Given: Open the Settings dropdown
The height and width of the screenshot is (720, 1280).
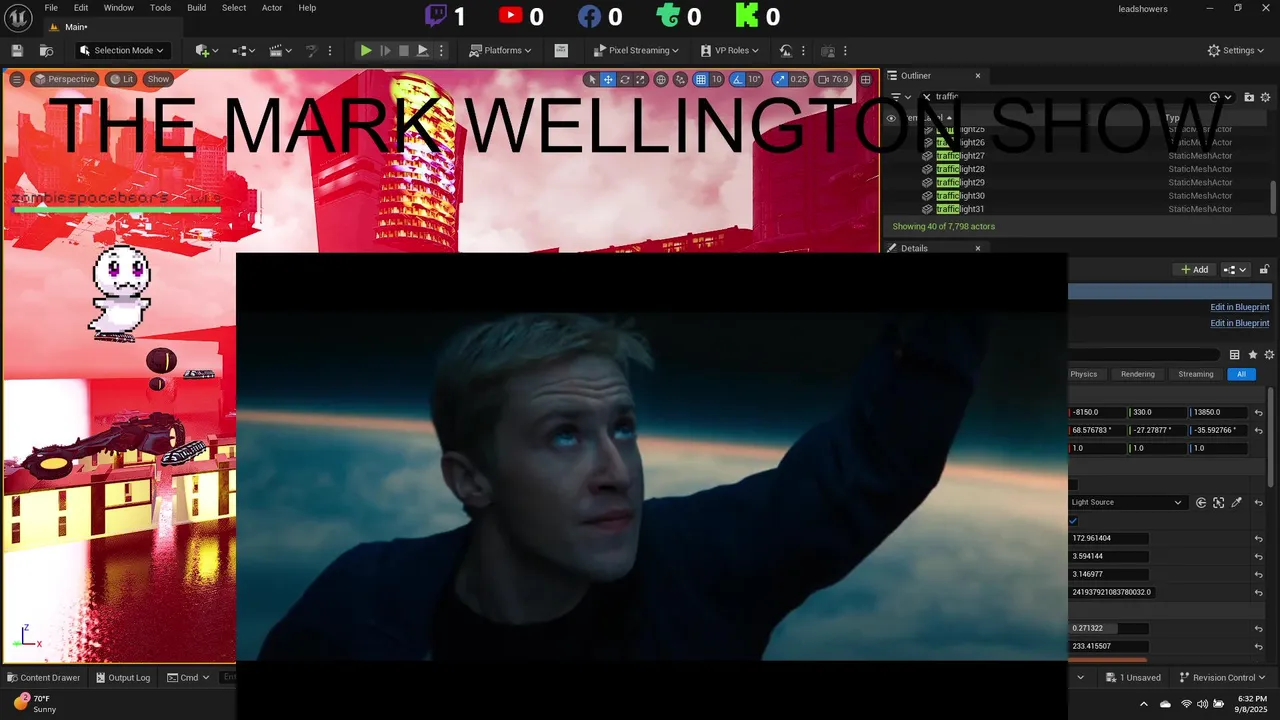Looking at the screenshot, I should click(1236, 50).
